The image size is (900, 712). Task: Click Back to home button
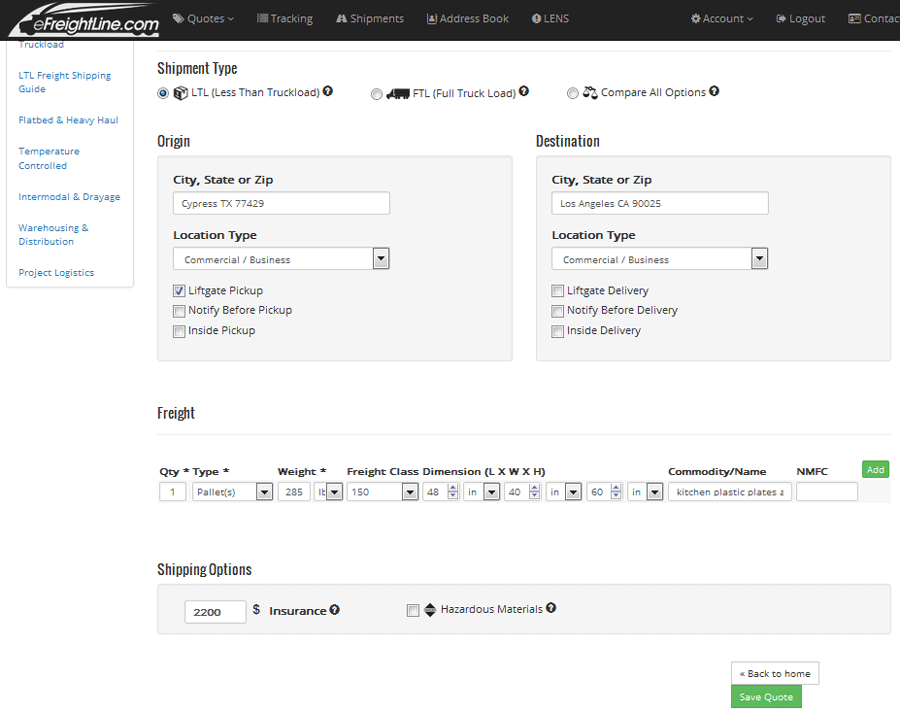775,673
